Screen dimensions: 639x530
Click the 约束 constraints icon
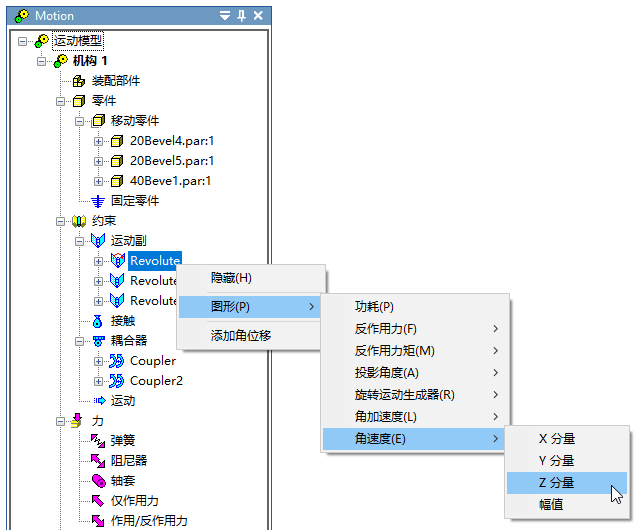point(79,221)
